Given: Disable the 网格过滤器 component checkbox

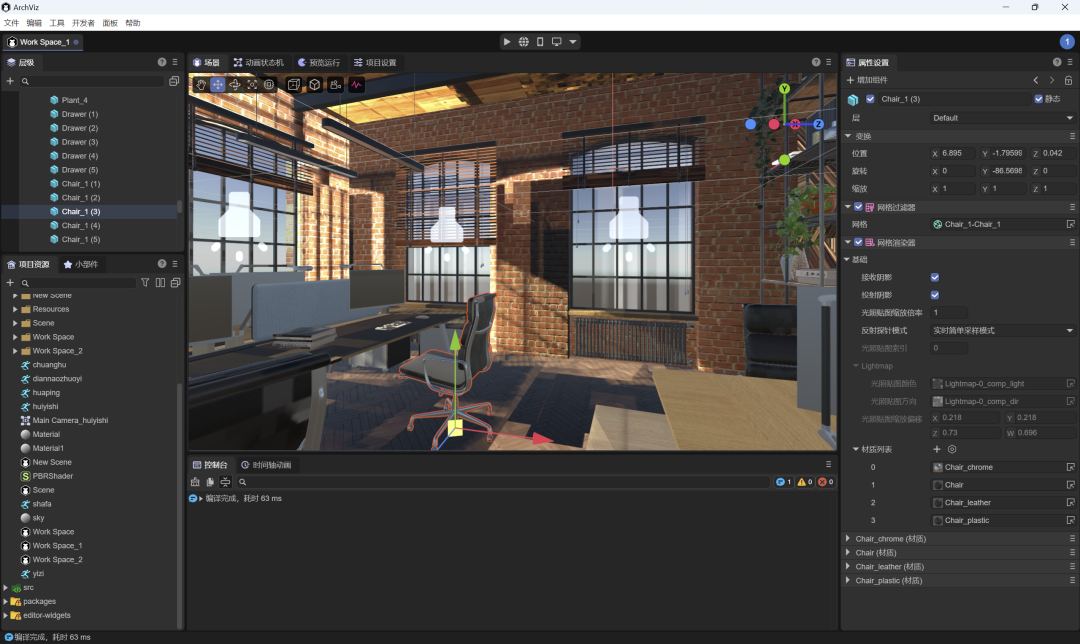Looking at the screenshot, I should (858, 207).
